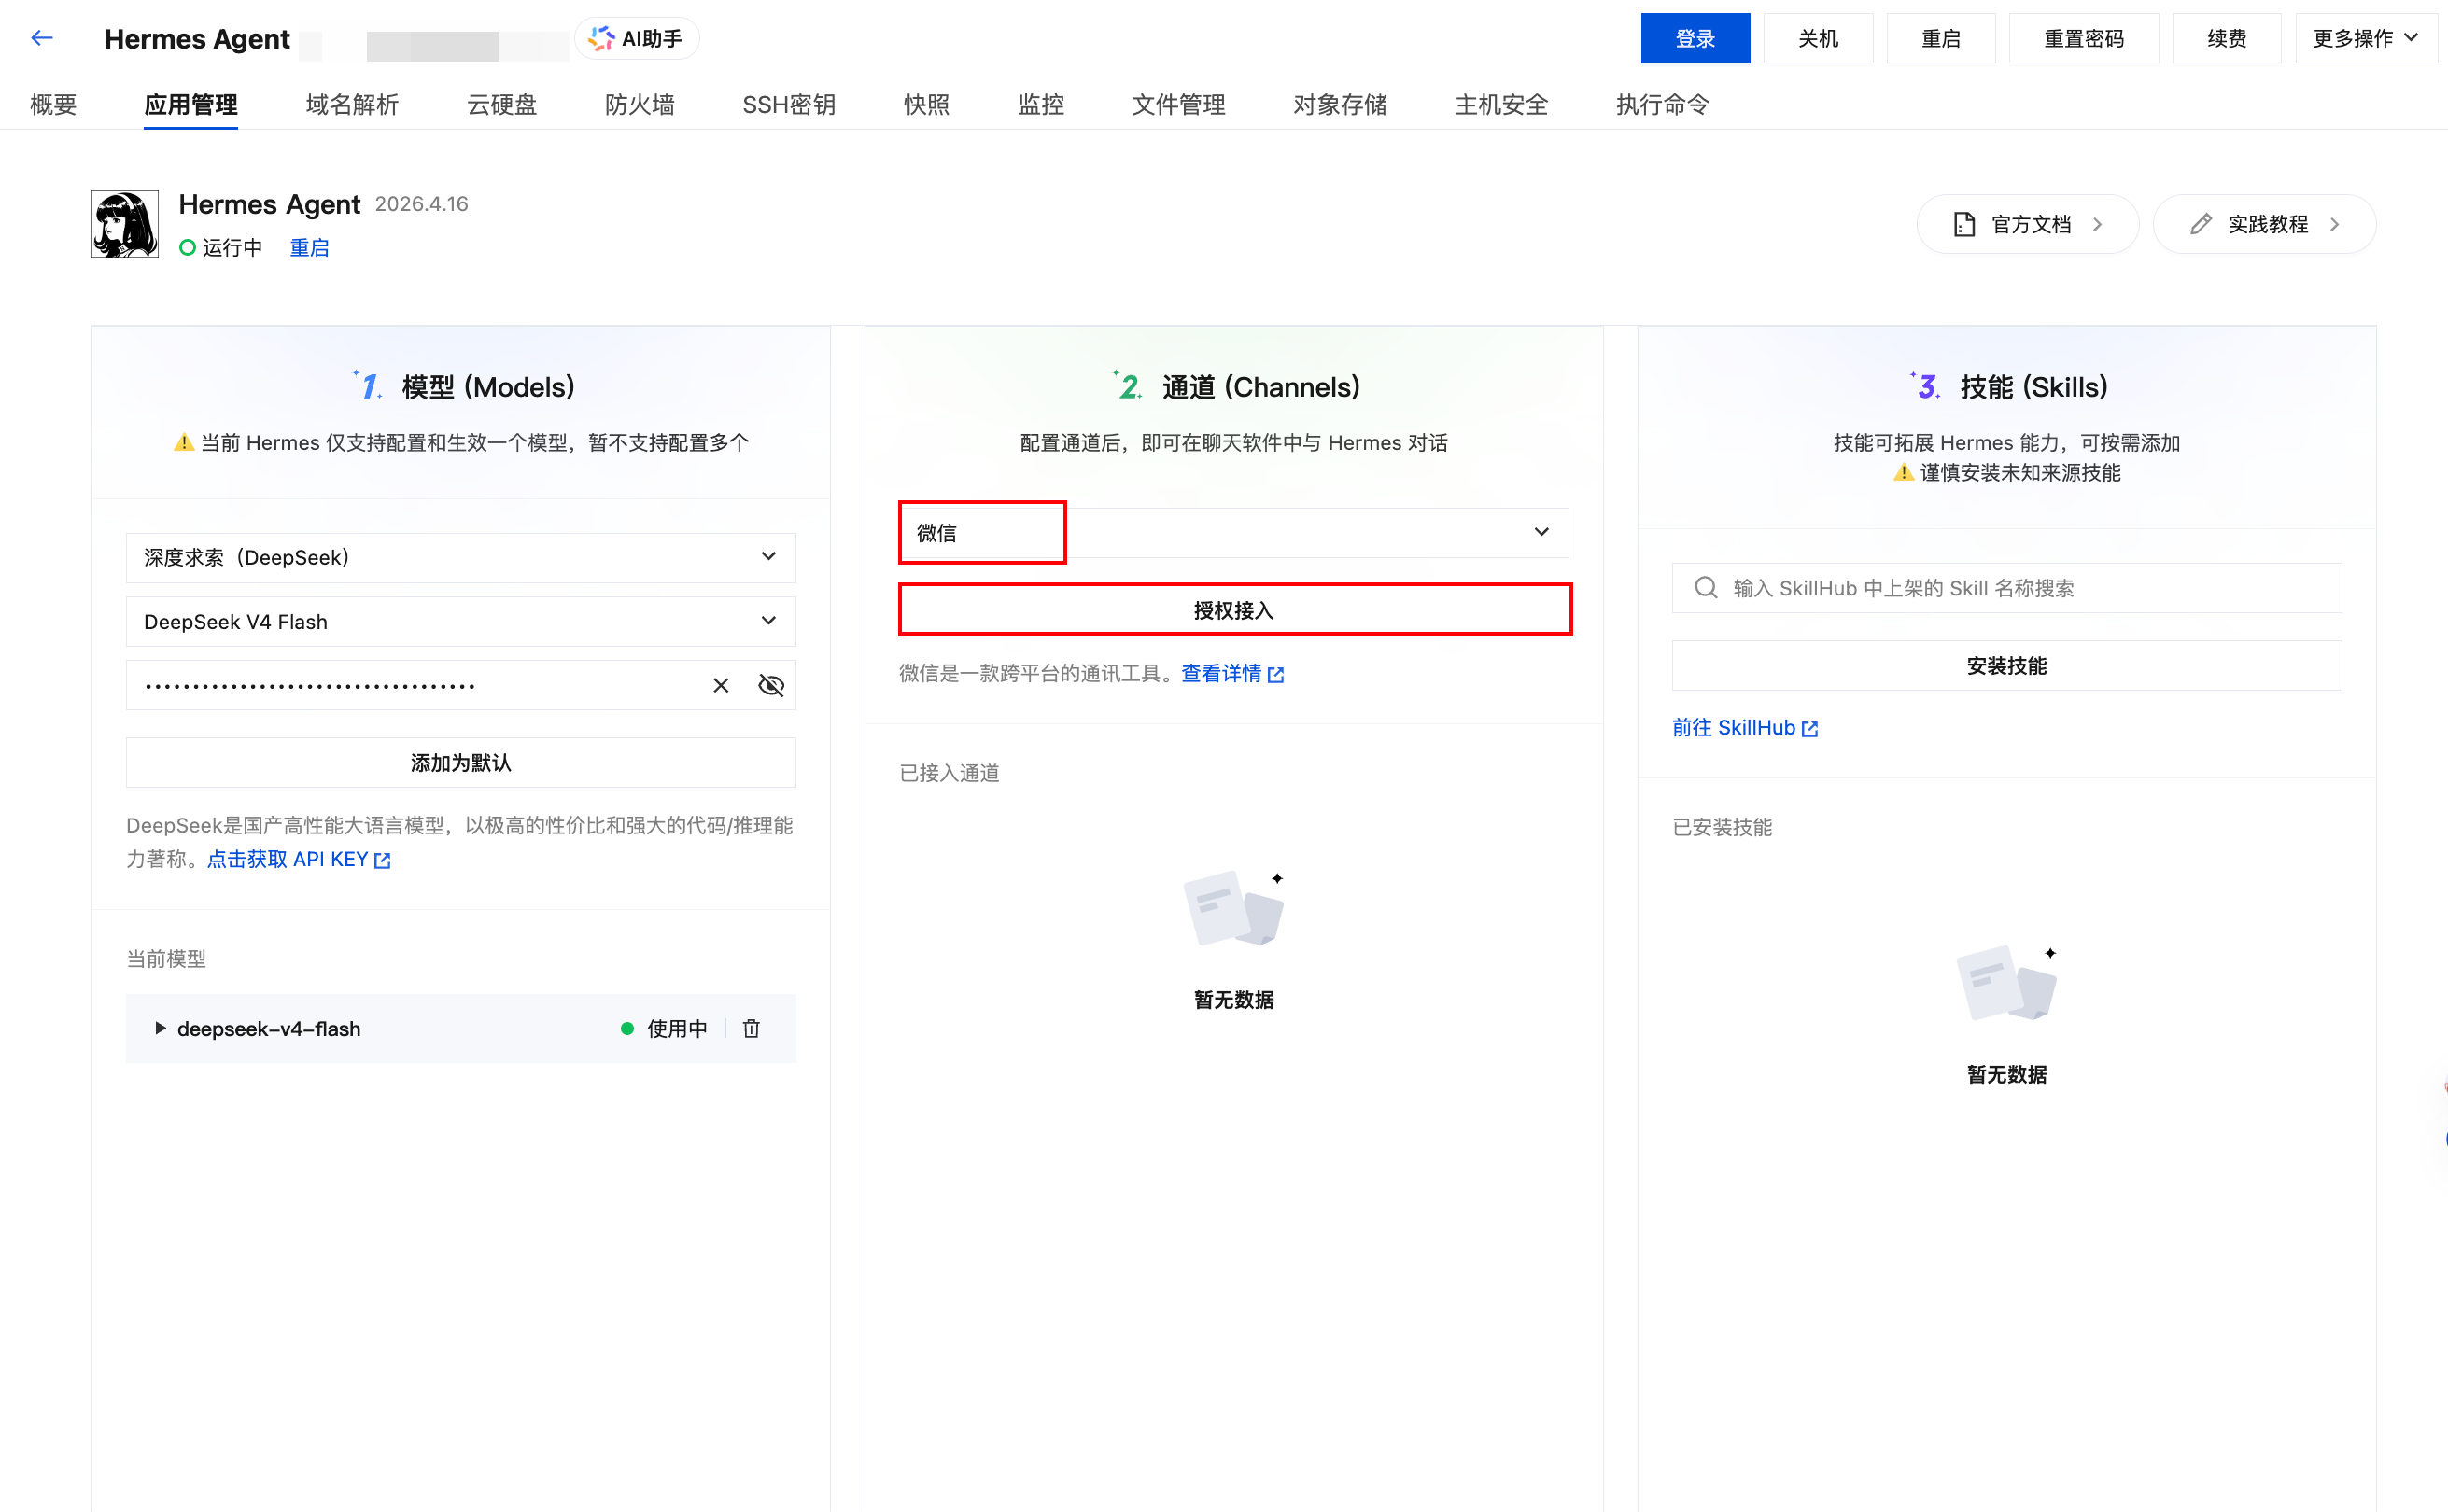Image resolution: width=2448 pixels, height=1512 pixels.
Task: Click the 关机 shutdown button
Action: (1818, 38)
